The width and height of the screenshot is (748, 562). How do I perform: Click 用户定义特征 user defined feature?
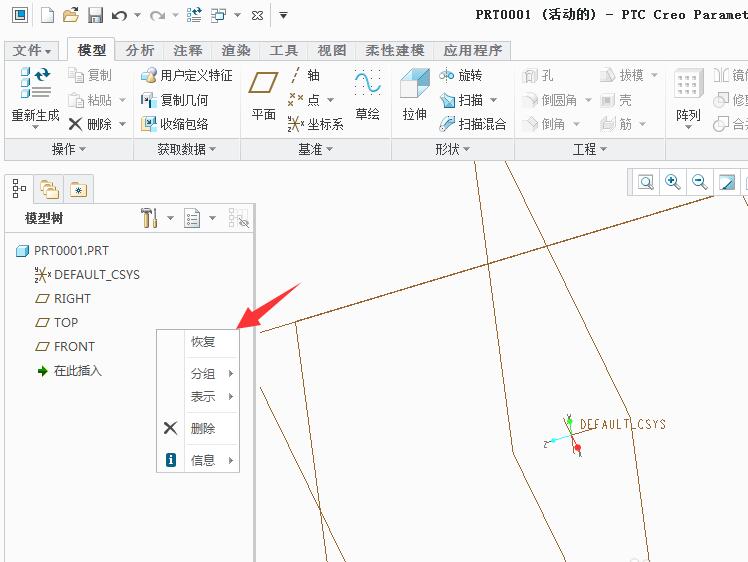(x=187, y=75)
